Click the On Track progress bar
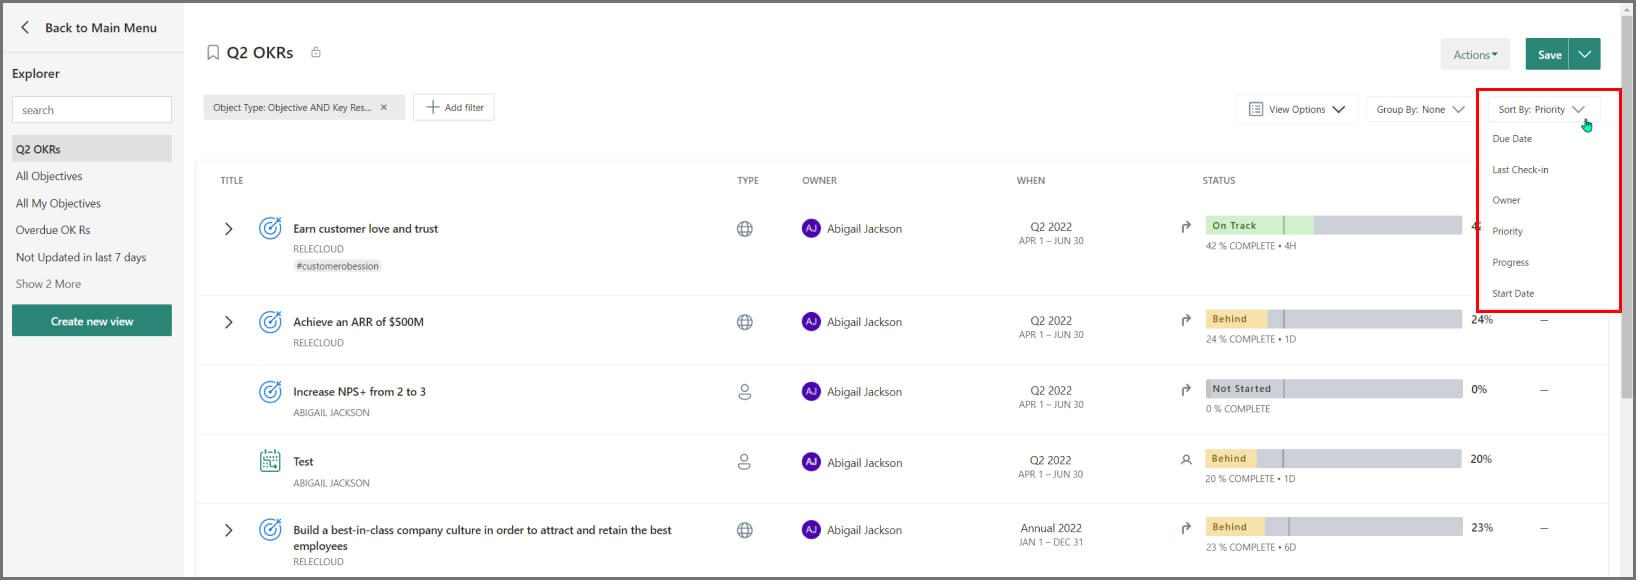Image resolution: width=1636 pixels, height=580 pixels. click(1333, 226)
